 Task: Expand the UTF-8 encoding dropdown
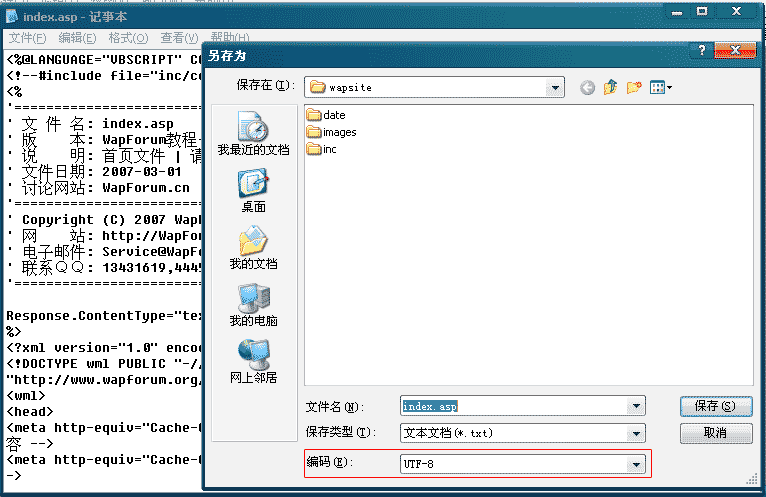point(635,464)
